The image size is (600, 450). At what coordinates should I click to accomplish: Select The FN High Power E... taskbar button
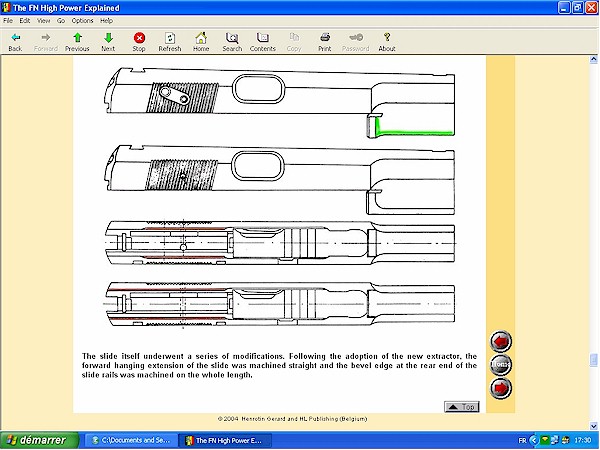click(x=225, y=440)
